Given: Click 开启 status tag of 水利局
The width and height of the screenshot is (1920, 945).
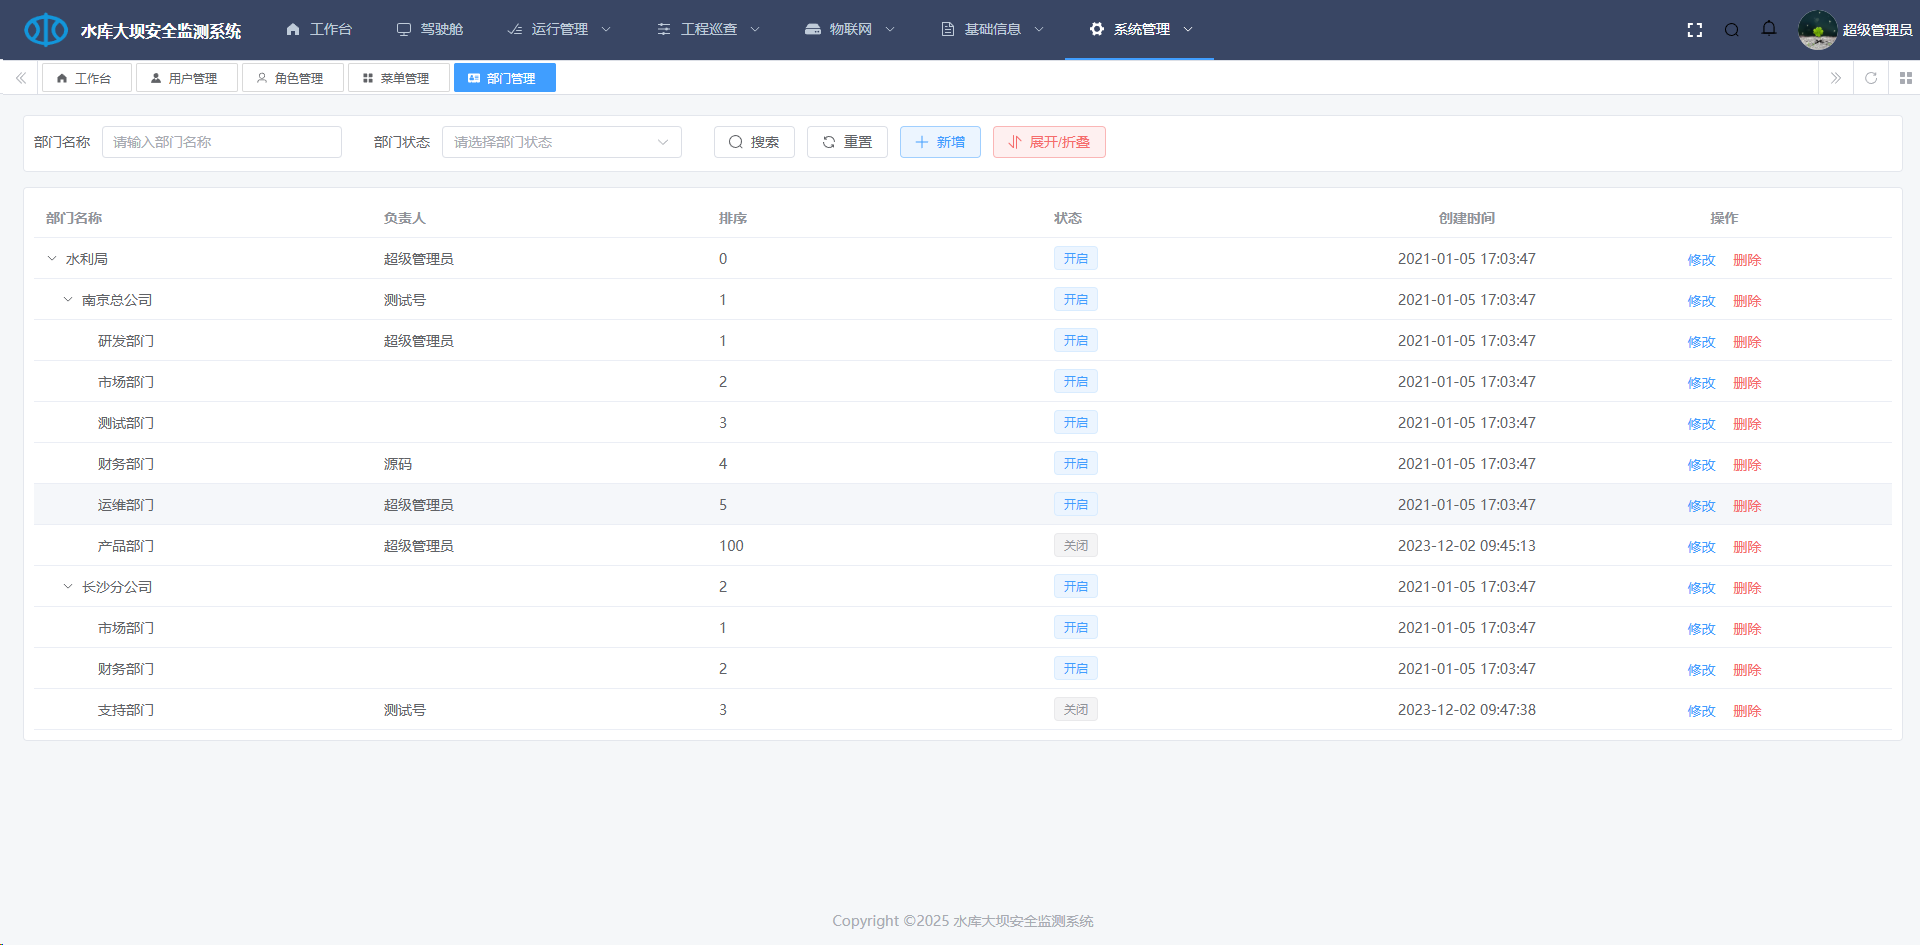Looking at the screenshot, I should coord(1076,258).
